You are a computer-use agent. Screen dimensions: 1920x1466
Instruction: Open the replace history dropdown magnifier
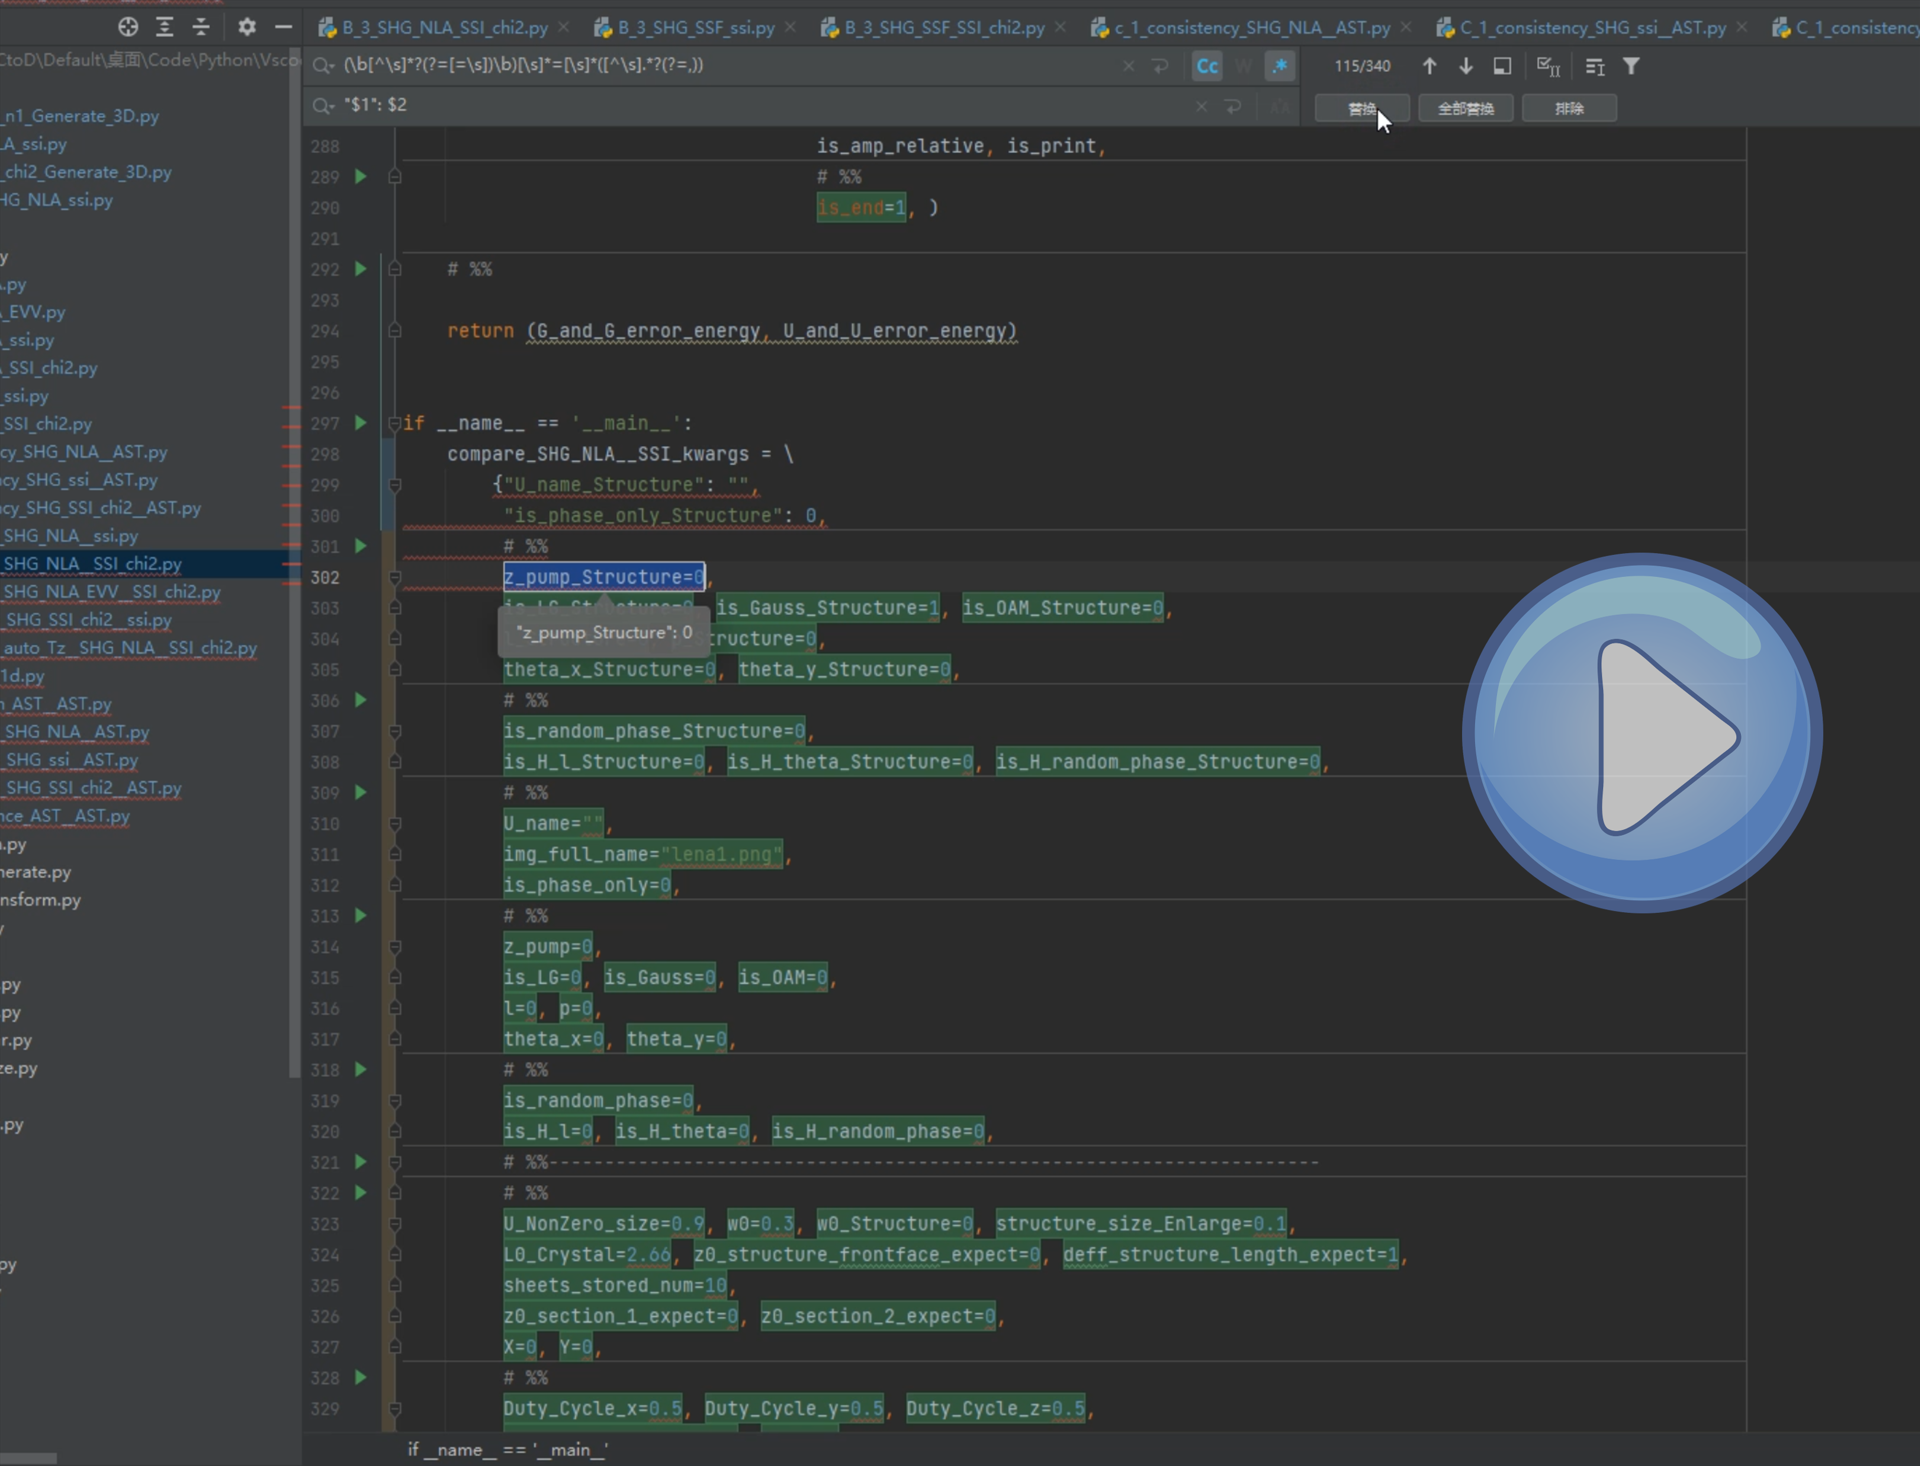322,105
